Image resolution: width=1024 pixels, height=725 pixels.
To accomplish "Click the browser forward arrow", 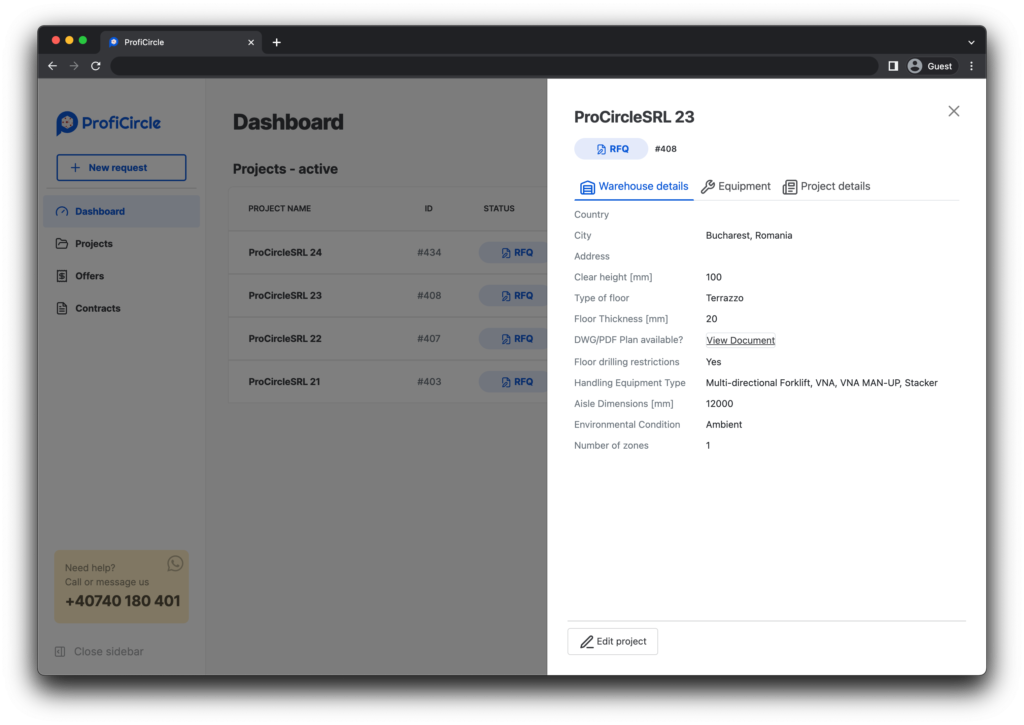I will (x=74, y=66).
